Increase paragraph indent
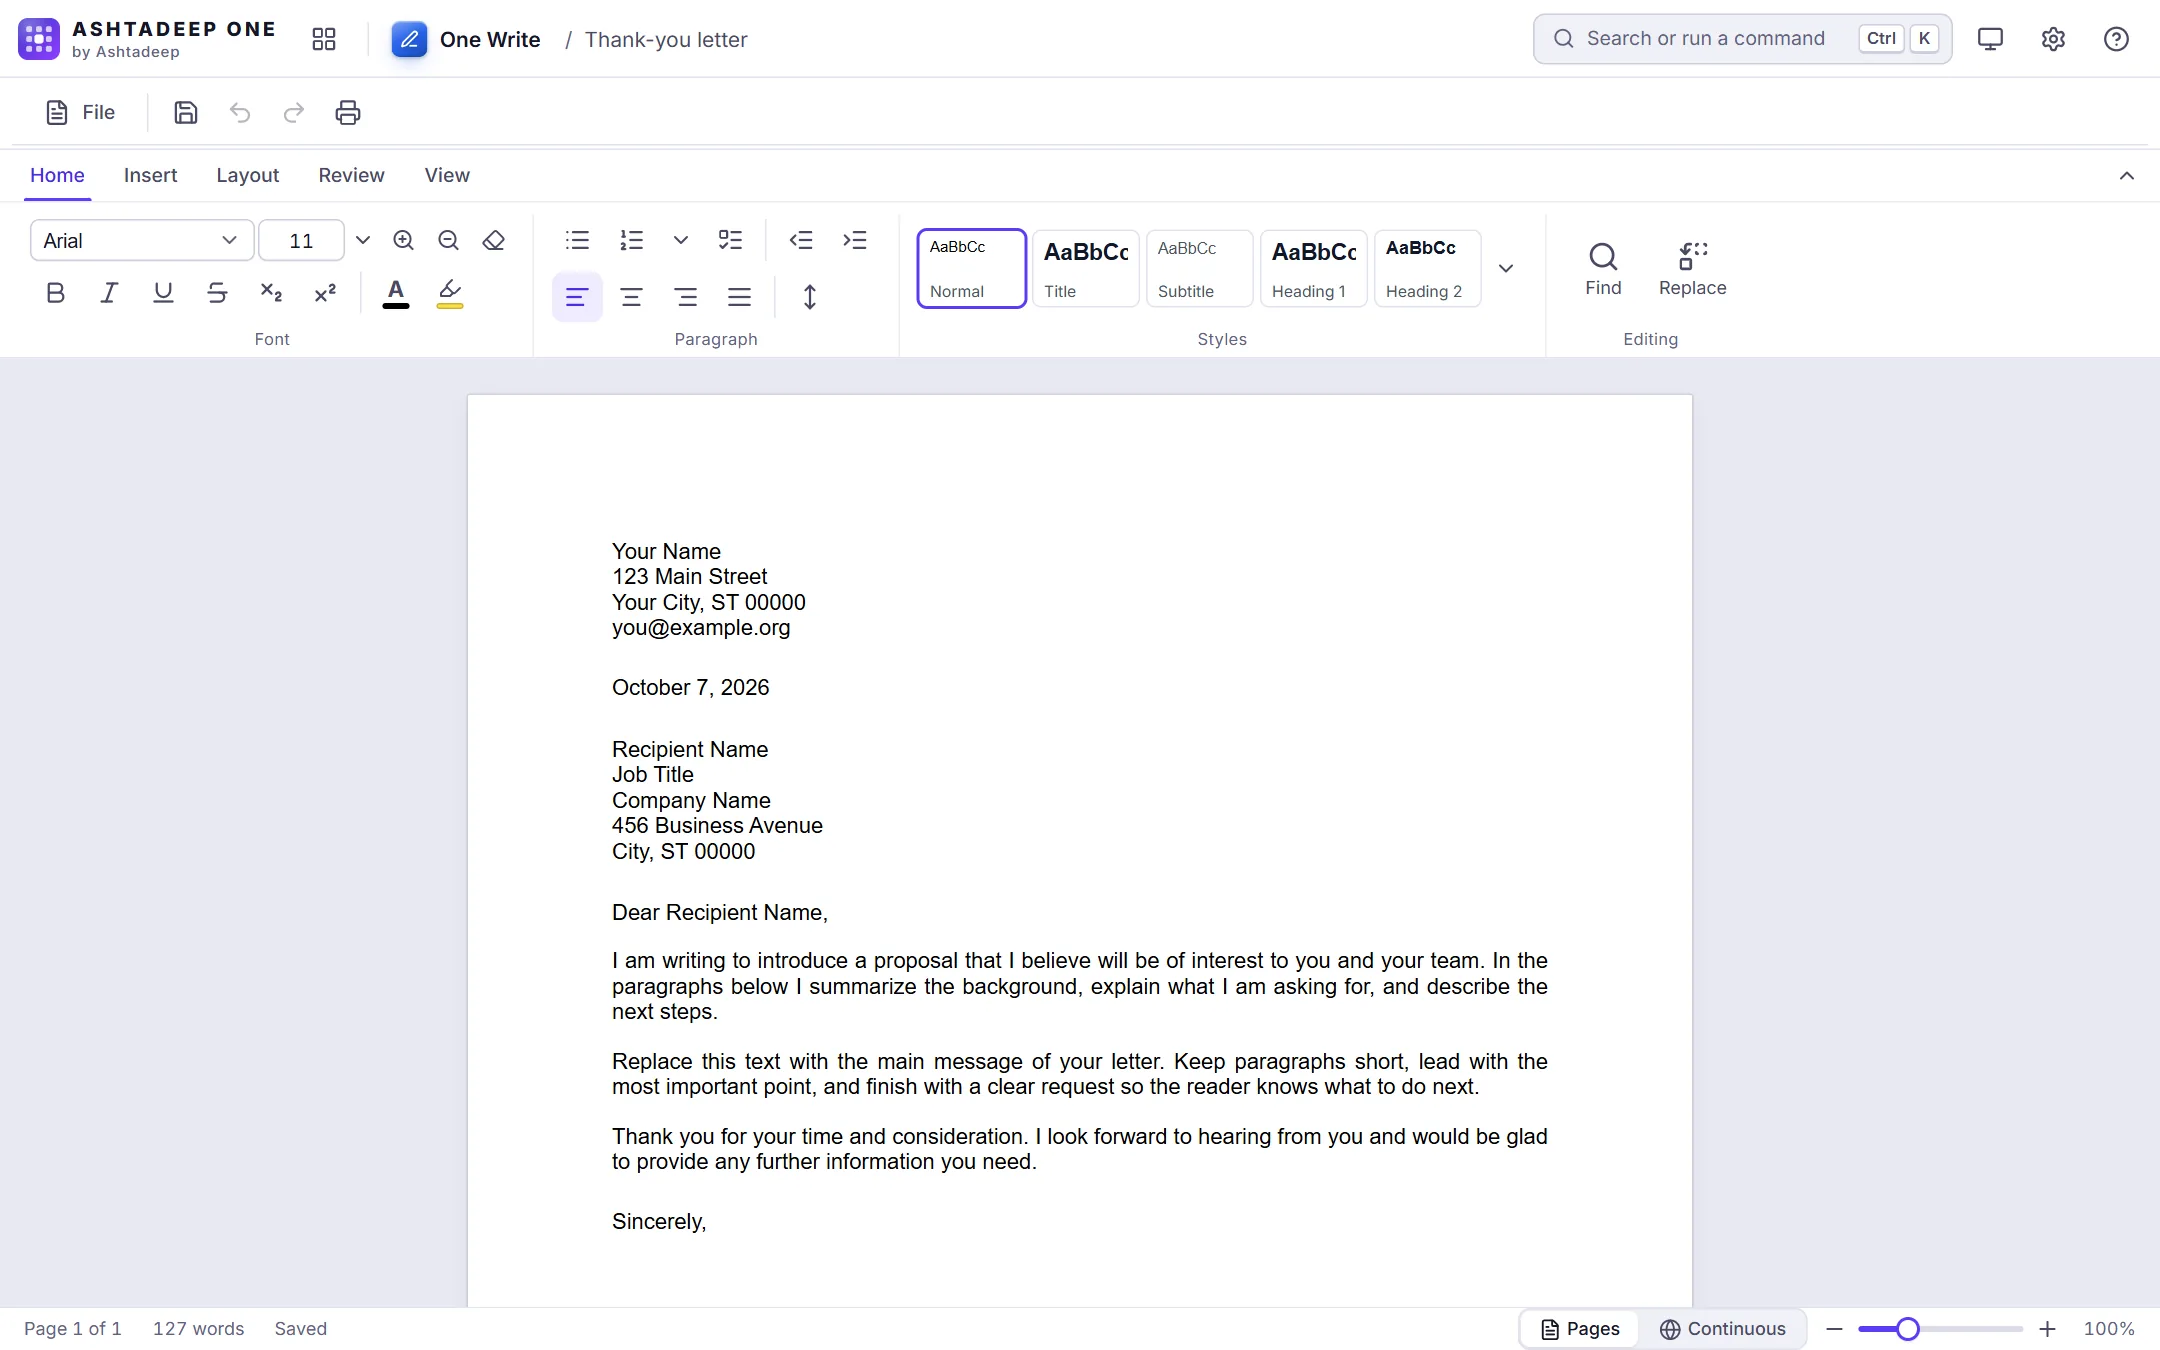The width and height of the screenshot is (2160, 1350). (855, 240)
